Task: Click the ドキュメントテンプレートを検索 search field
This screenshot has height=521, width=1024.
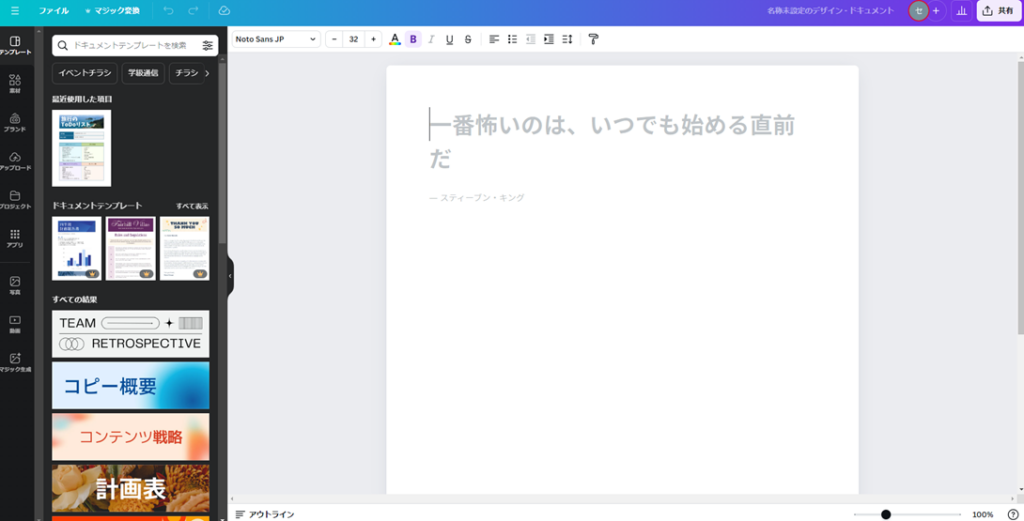Action: (x=128, y=45)
